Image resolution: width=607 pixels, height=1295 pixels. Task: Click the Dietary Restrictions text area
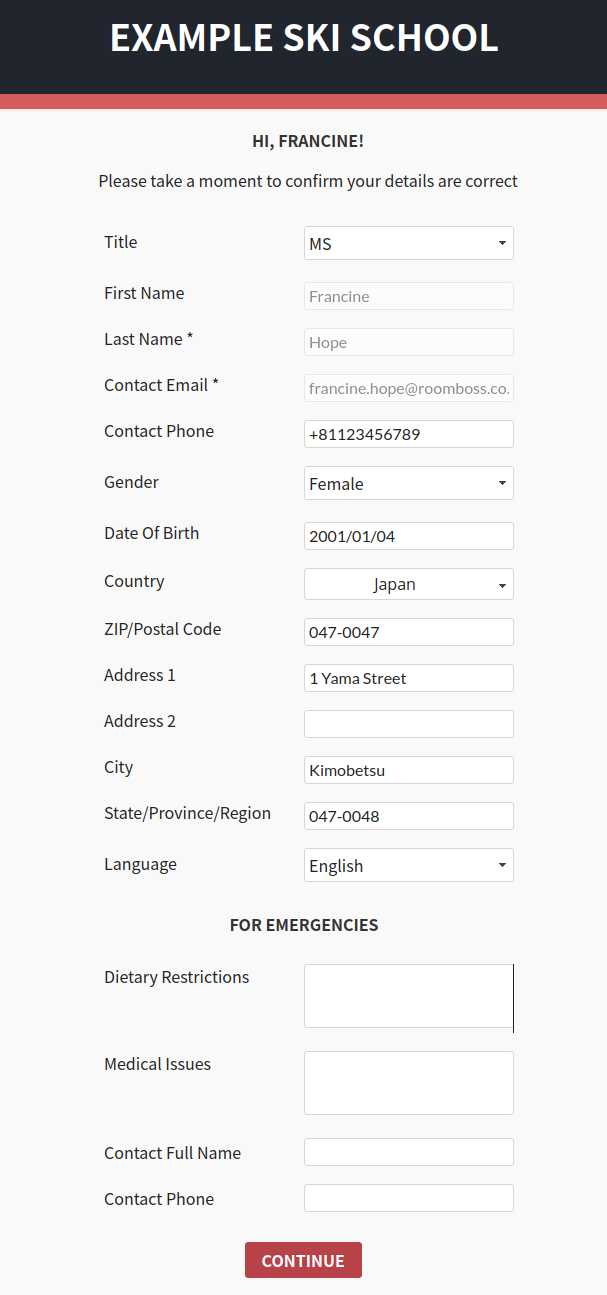point(408,996)
